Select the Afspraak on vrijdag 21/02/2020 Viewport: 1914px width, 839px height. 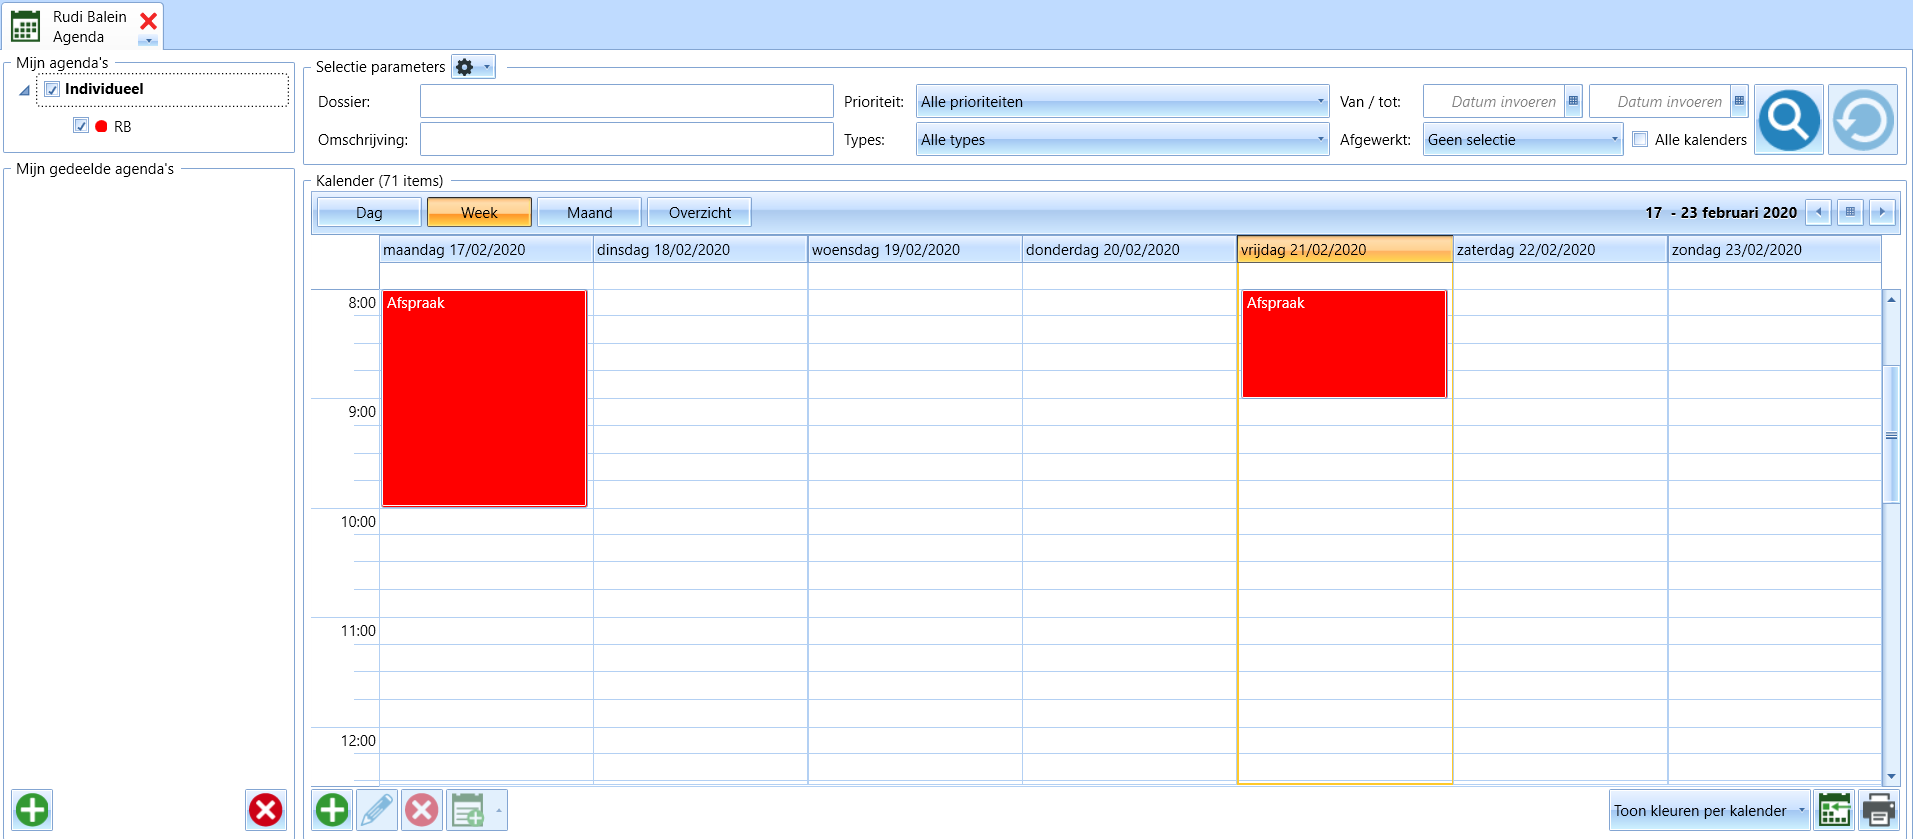click(x=1344, y=344)
